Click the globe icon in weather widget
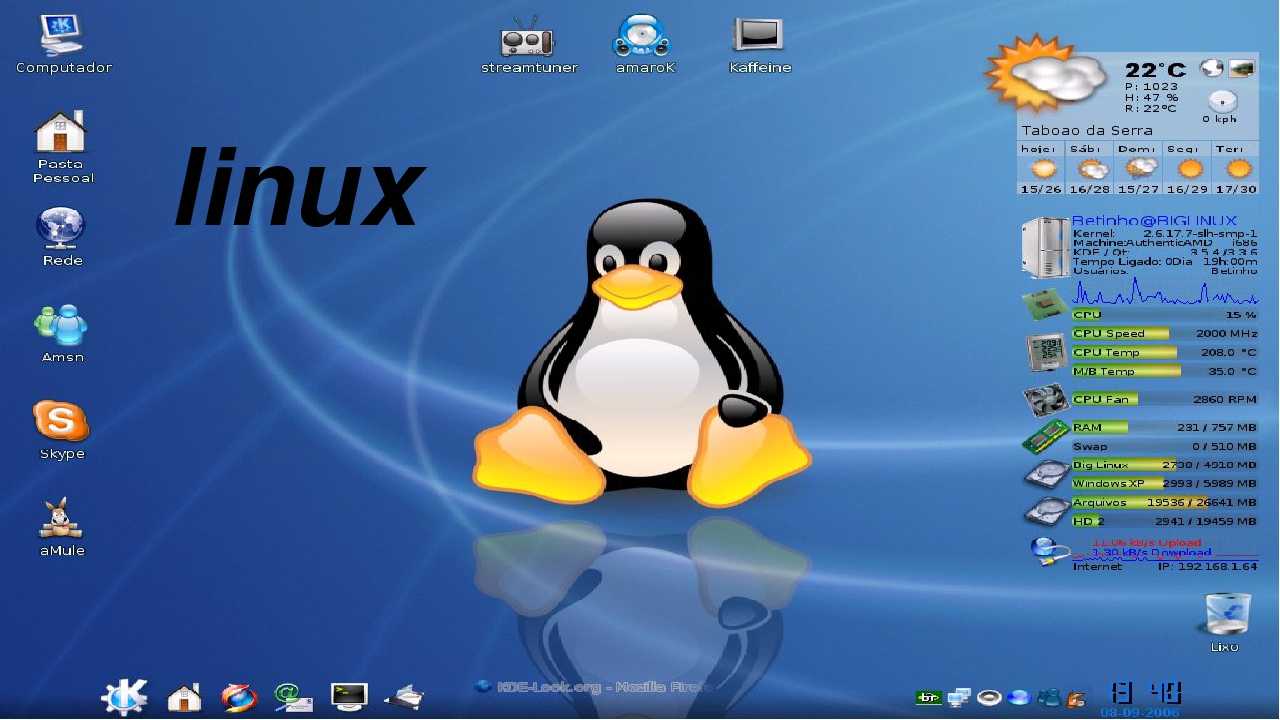 tap(1212, 68)
